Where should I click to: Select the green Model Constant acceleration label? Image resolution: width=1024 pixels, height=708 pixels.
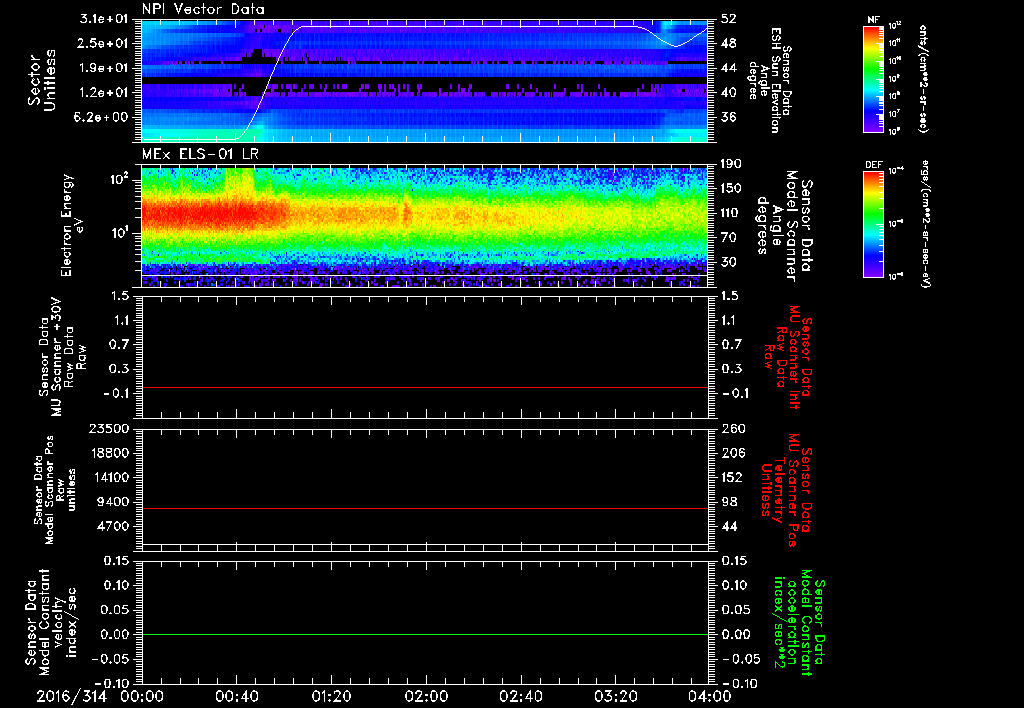(799, 623)
